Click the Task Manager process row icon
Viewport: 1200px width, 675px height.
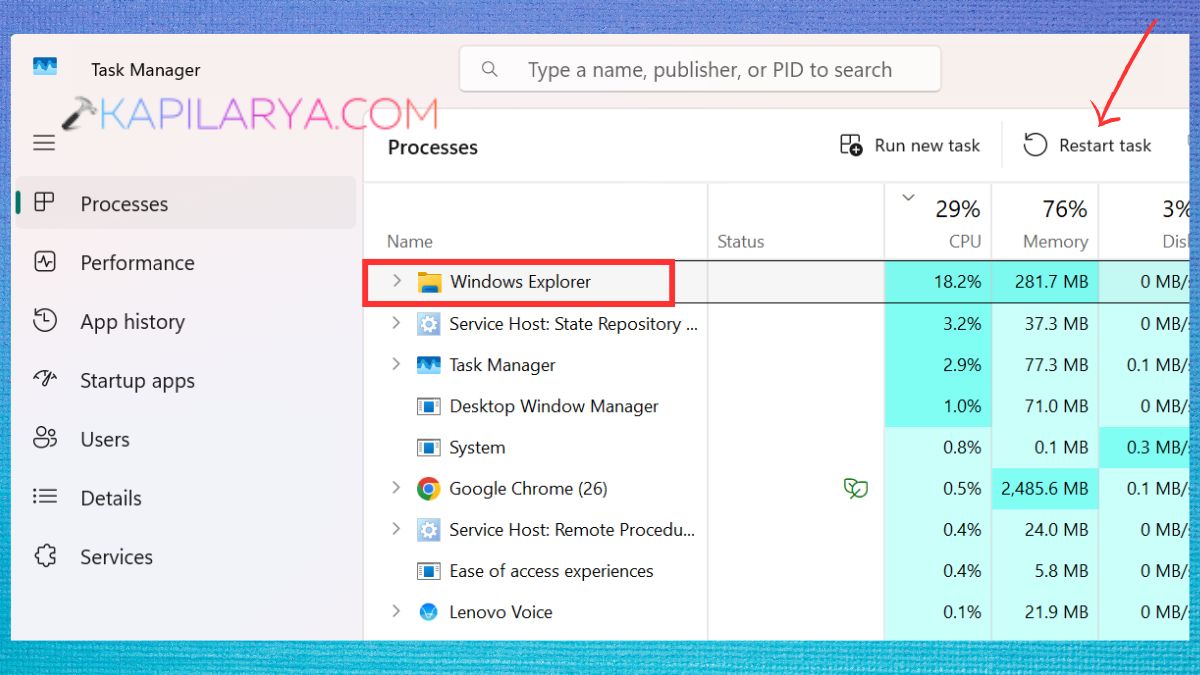click(429, 365)
